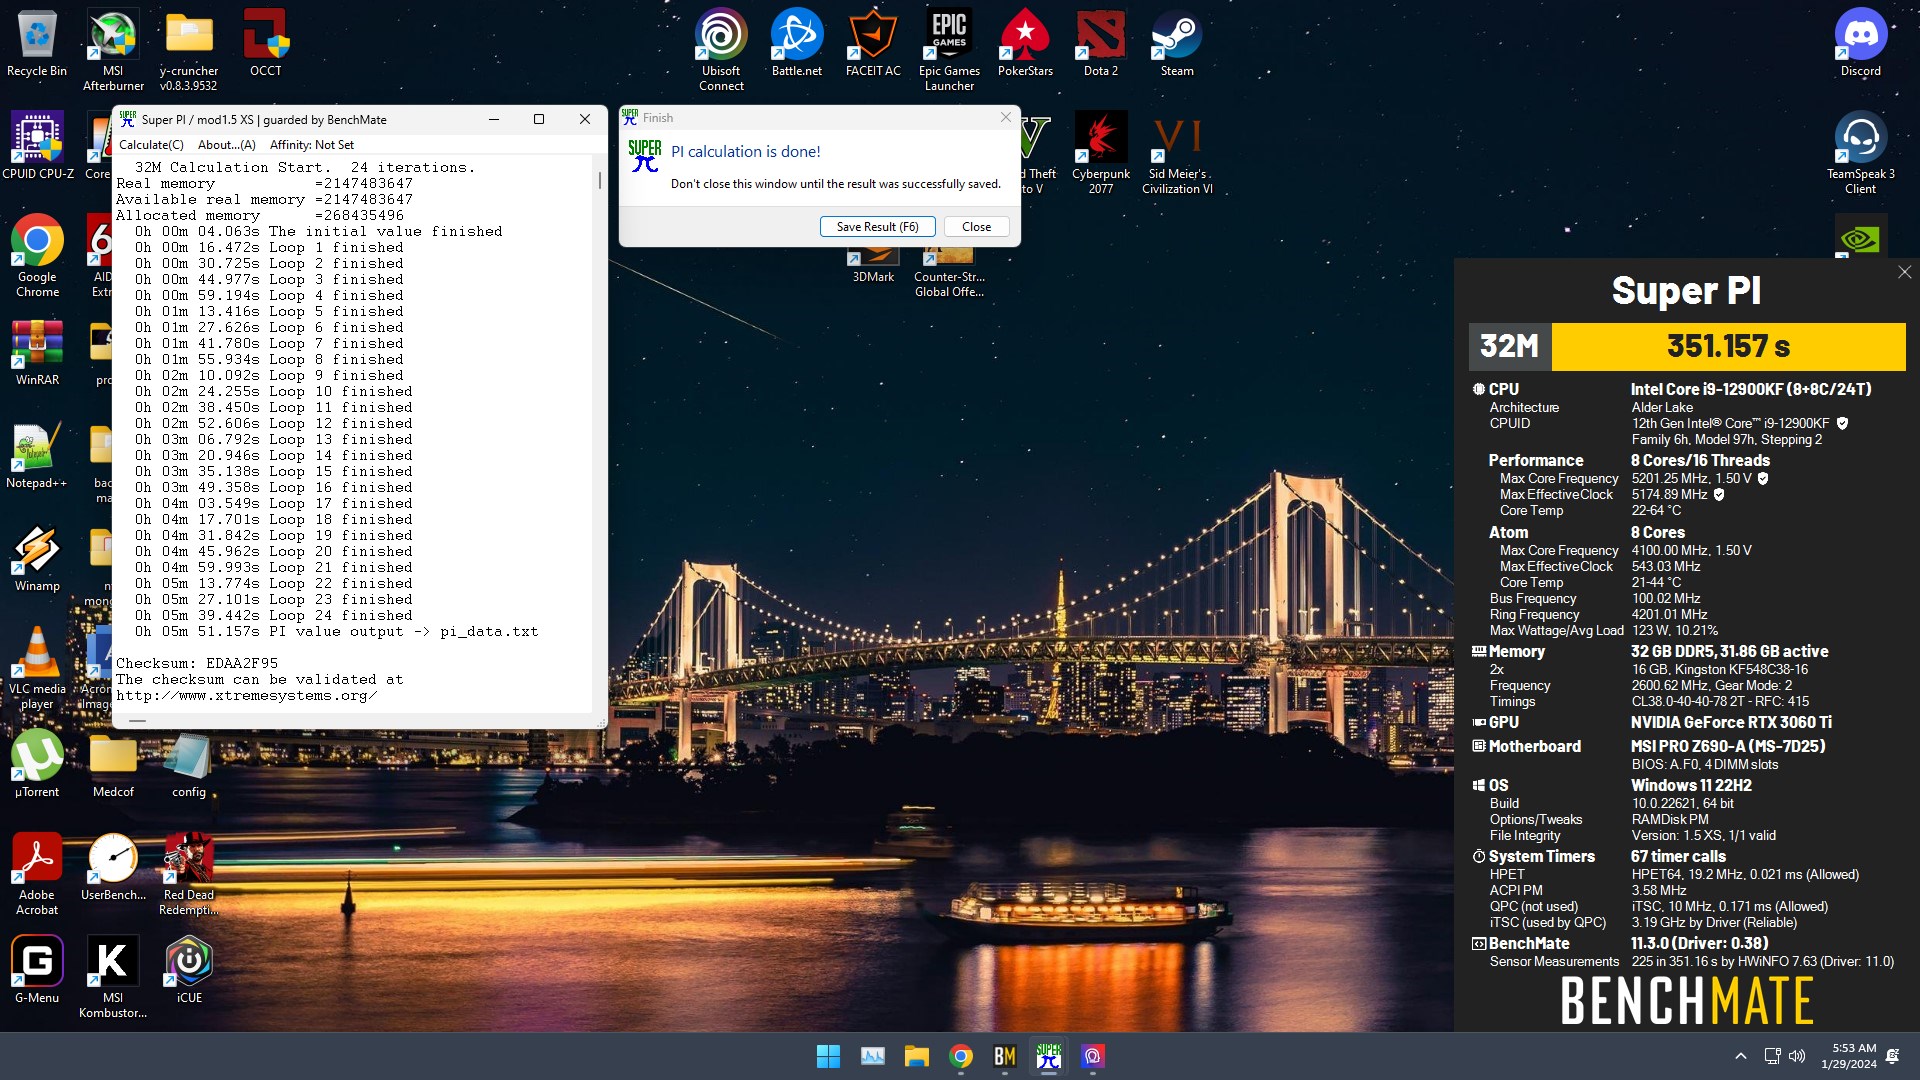Viewport: 1920px width, 1080px height.
Task: Click Affinity: Not Set in Super PI menu bar
Action: [x=312, y=145]
